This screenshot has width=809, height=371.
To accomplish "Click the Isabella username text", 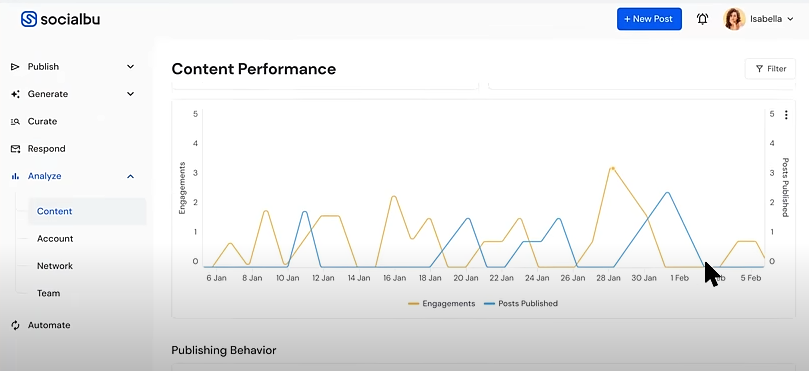I will coord(766,19).
